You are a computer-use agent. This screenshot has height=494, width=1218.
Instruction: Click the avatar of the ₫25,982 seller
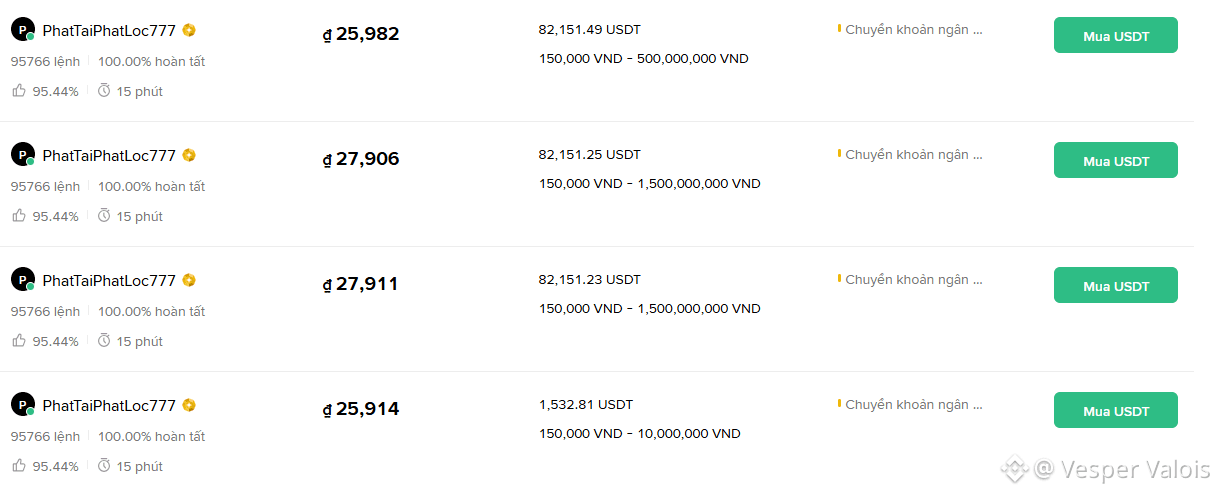(x=23, y=30)
